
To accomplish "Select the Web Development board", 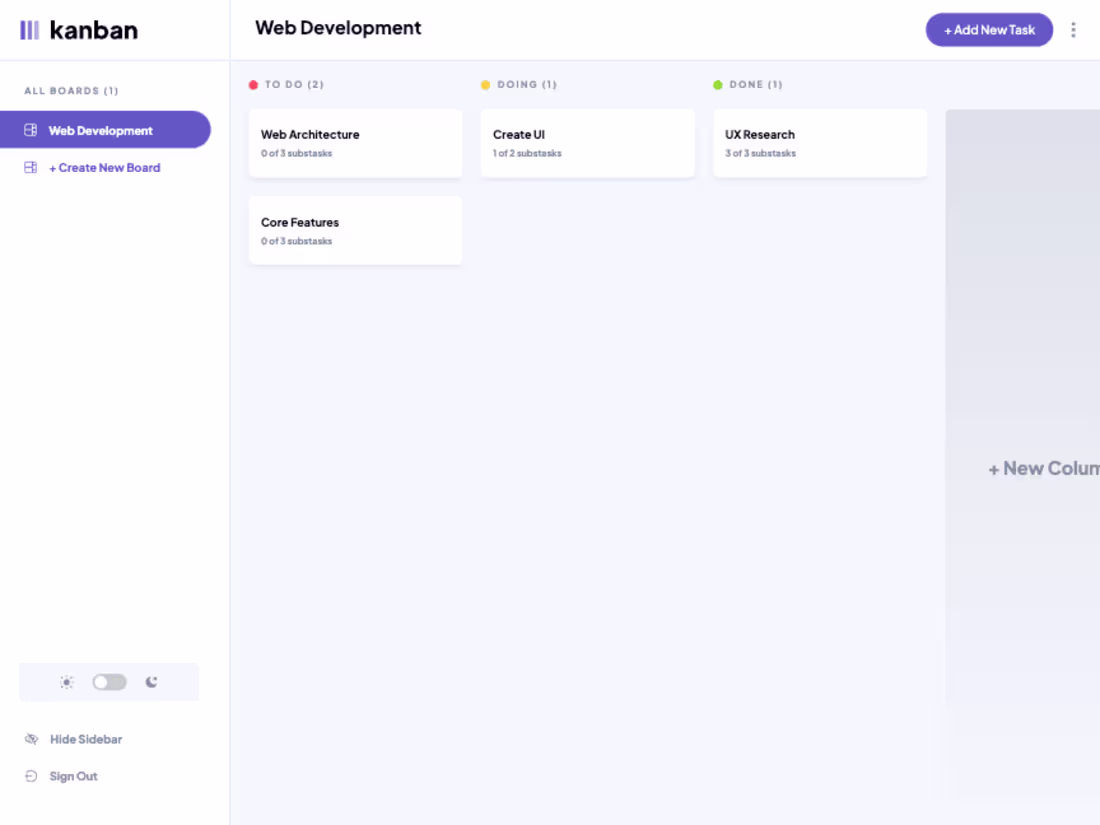I will tap(101, 130).
